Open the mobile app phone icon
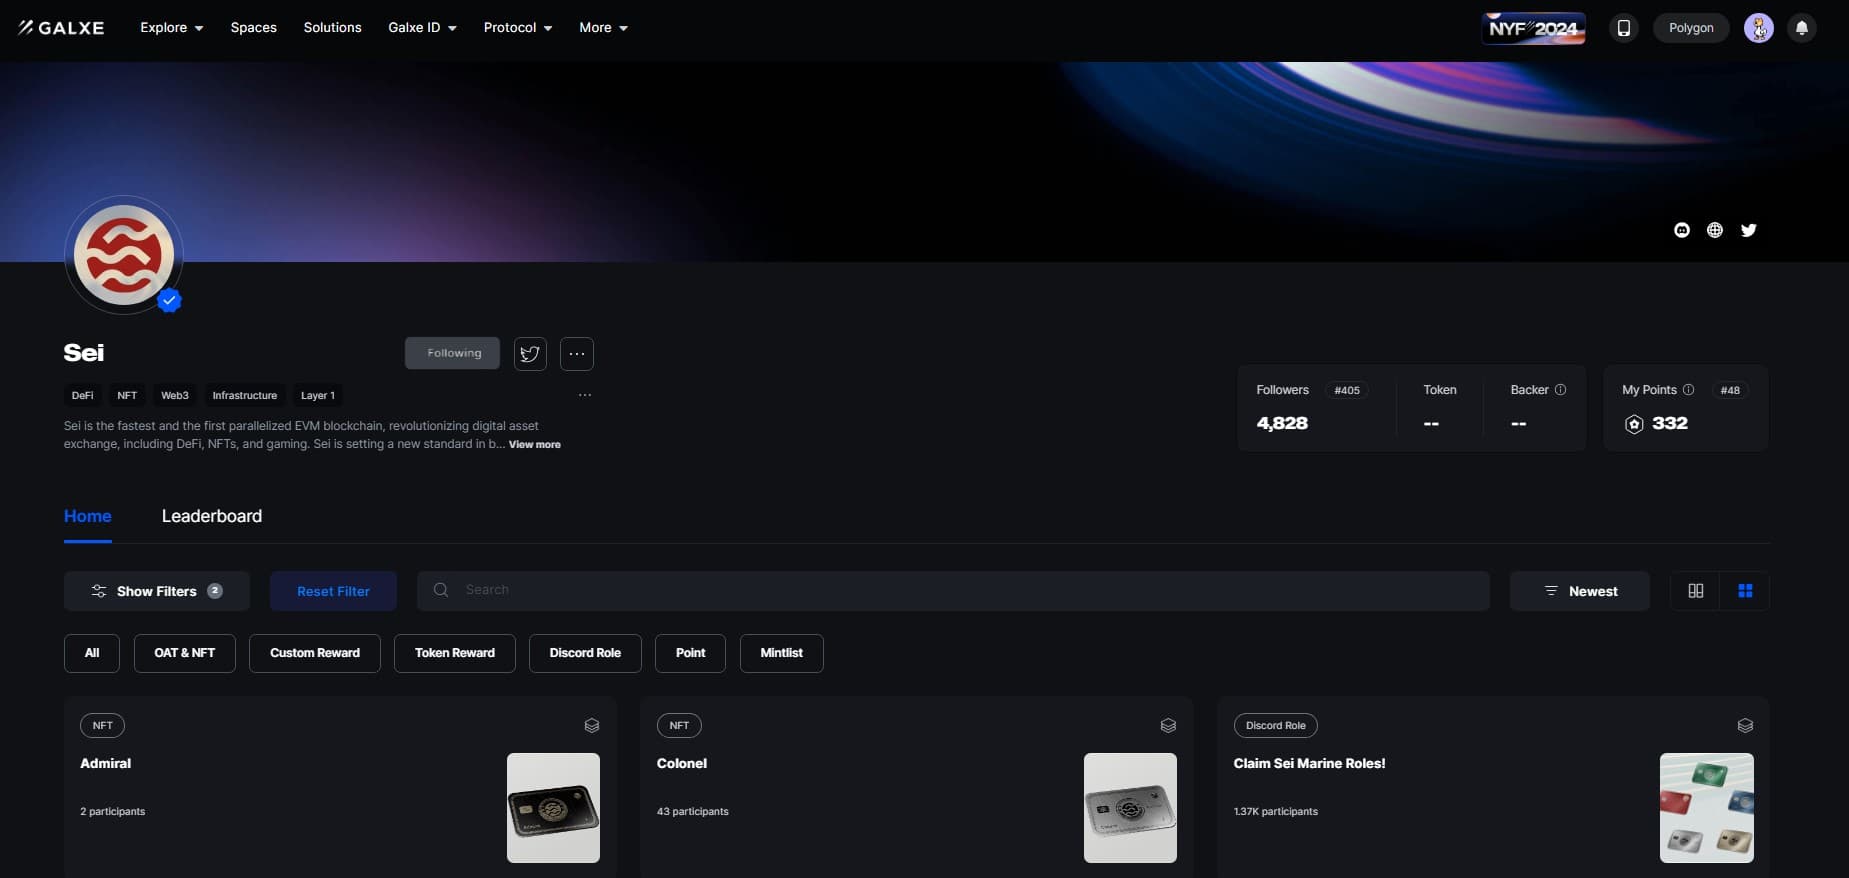Viewport: 1849px width, 878px height. point(1624,28)
